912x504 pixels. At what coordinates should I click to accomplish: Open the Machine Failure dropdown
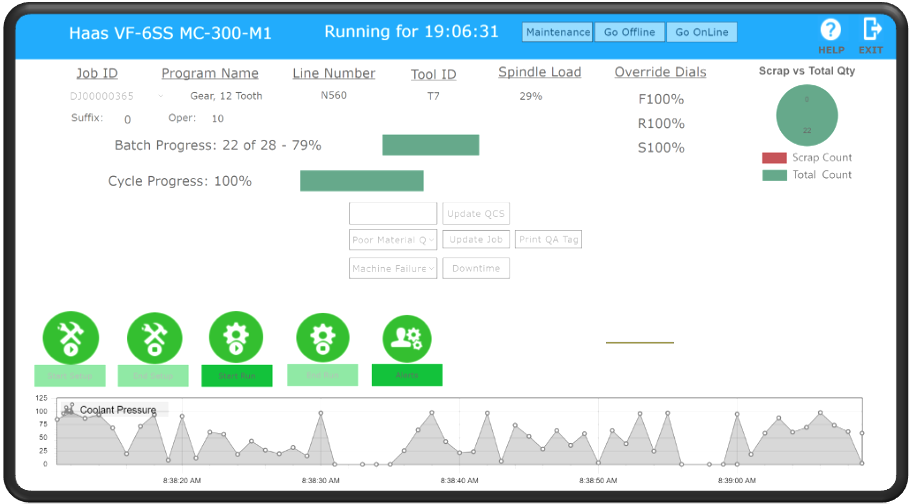click(x=393, y=268)
